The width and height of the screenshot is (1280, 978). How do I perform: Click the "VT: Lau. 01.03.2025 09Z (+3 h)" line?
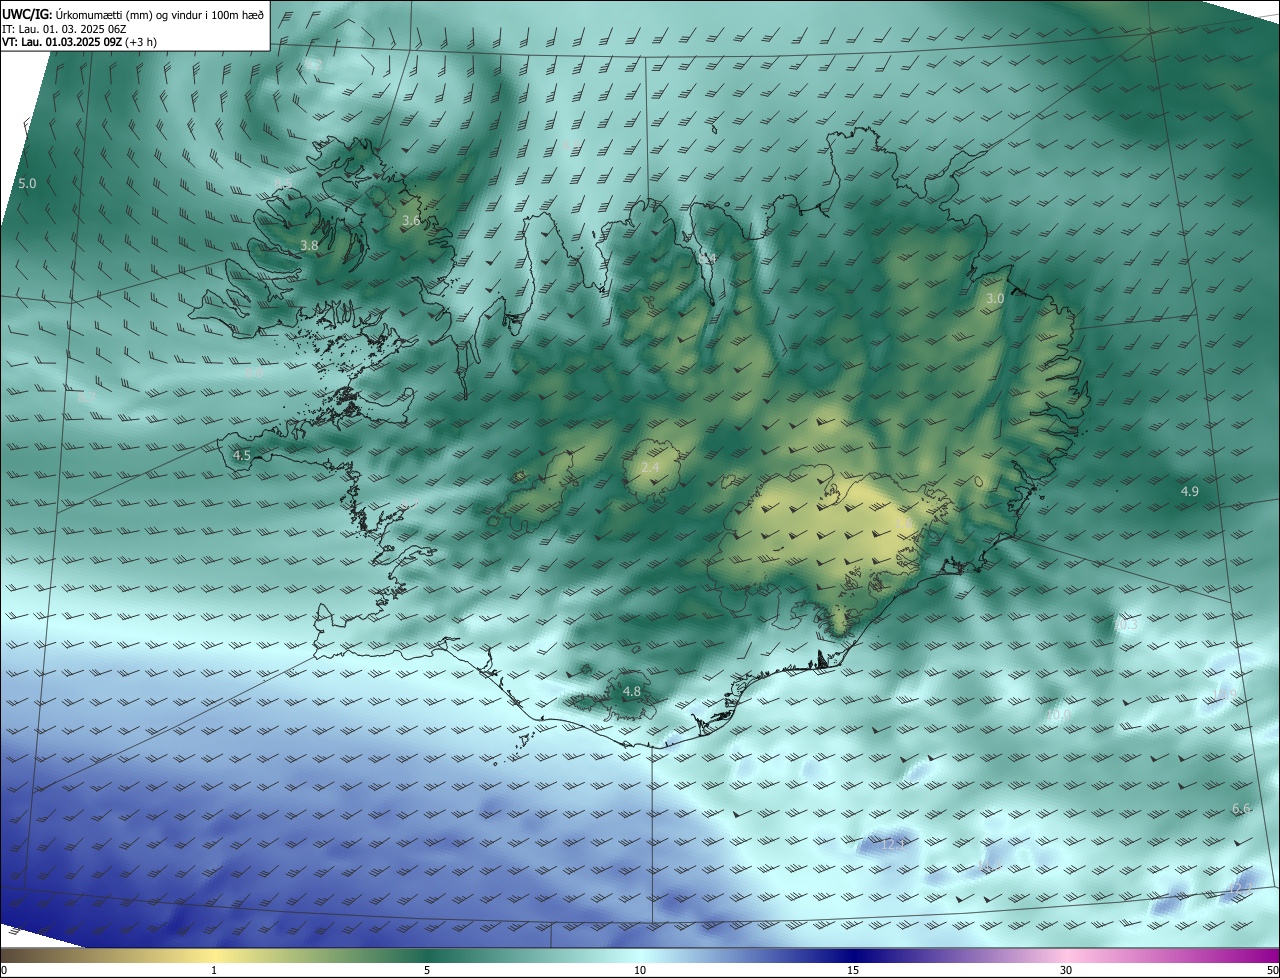(80, 42)
